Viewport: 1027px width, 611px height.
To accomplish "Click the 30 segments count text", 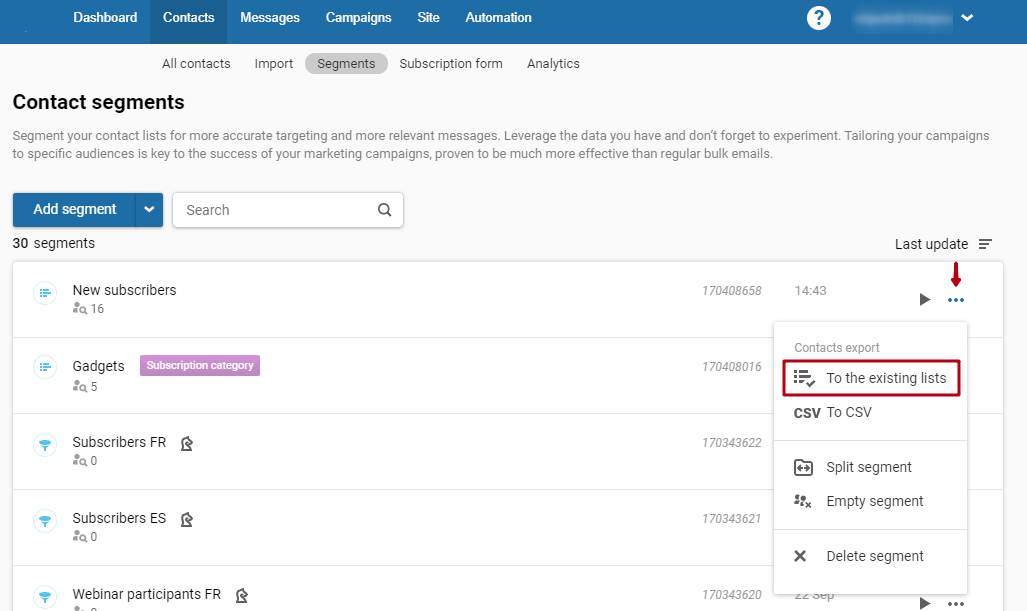I will tap(54, 244).
